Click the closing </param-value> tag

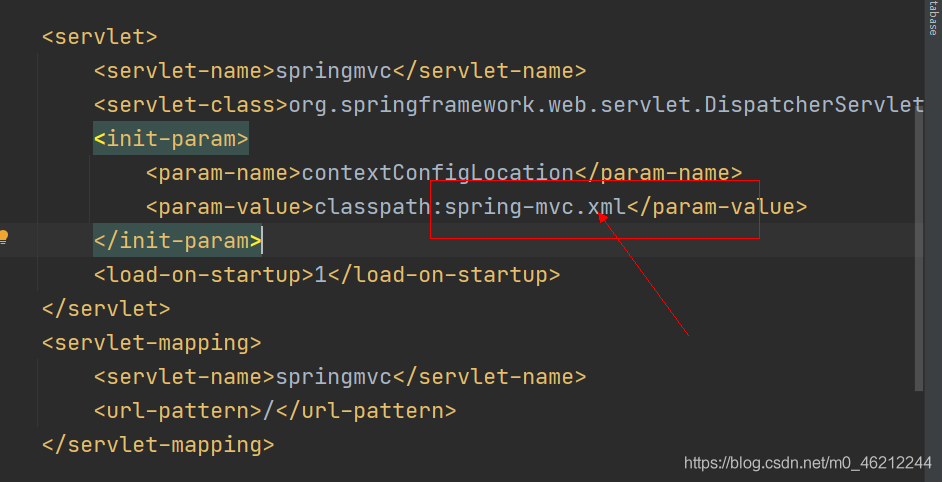pyautogui.click(x=716, y=207)
